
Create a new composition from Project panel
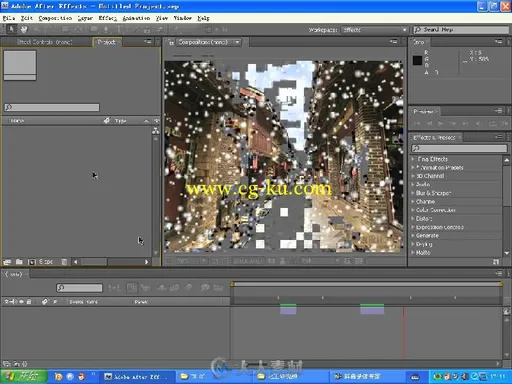32,262
